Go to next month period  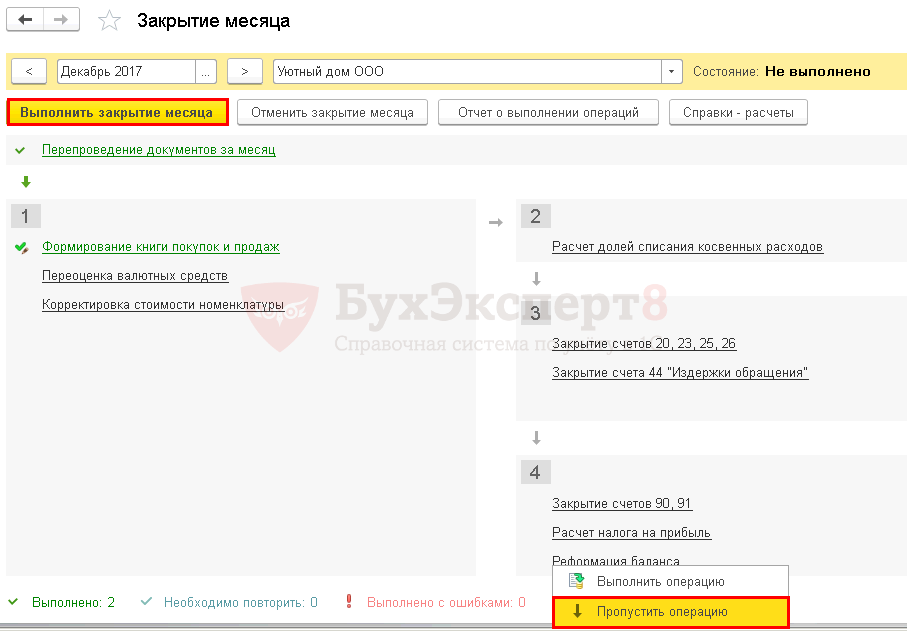pyautogui.click(x=244, y=72)
